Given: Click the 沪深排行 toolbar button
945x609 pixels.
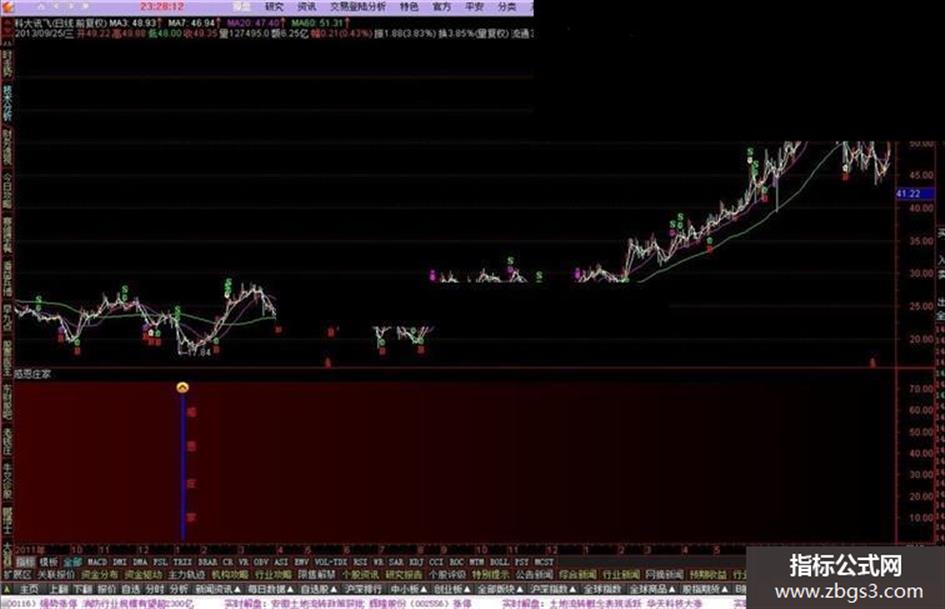Looking at the screenshot, I should point(363,588).
